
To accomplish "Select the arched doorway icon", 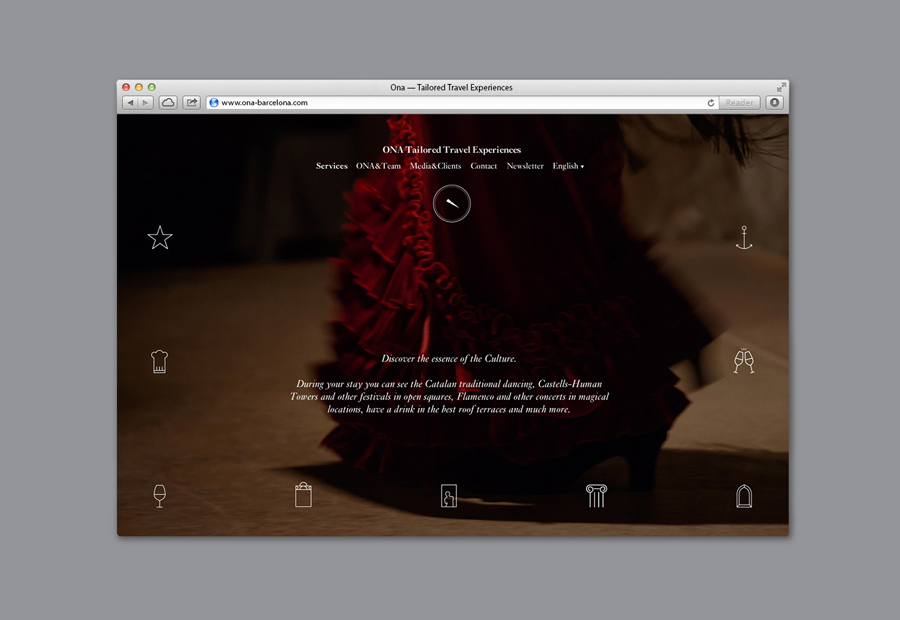I will [744, 496].
